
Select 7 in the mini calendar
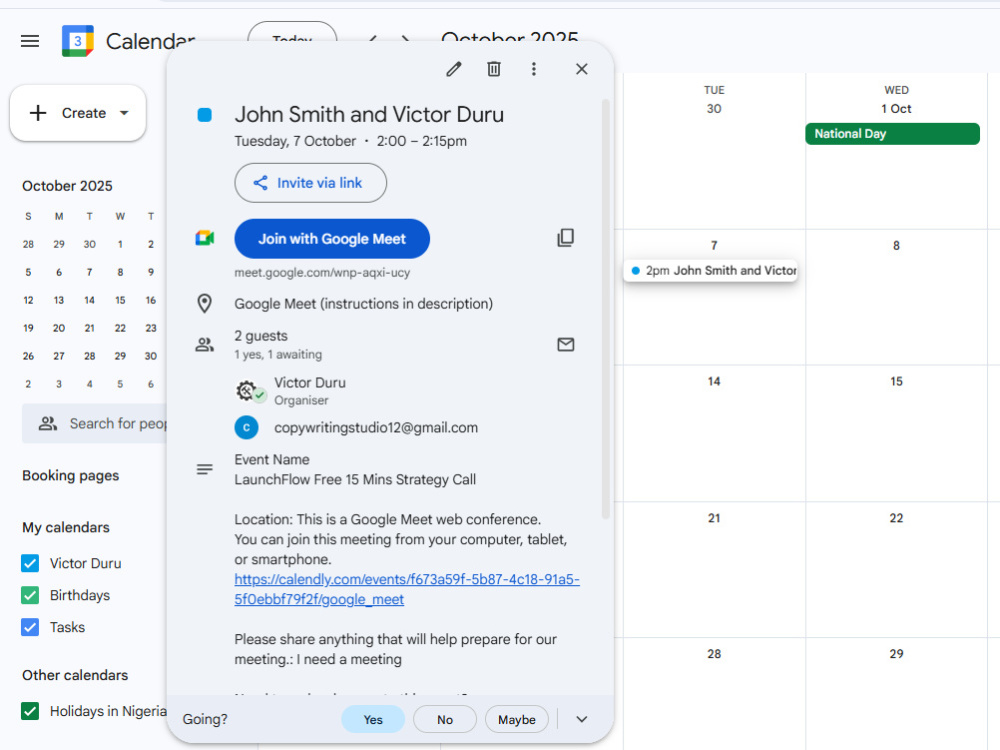click(x=89, y=272)
